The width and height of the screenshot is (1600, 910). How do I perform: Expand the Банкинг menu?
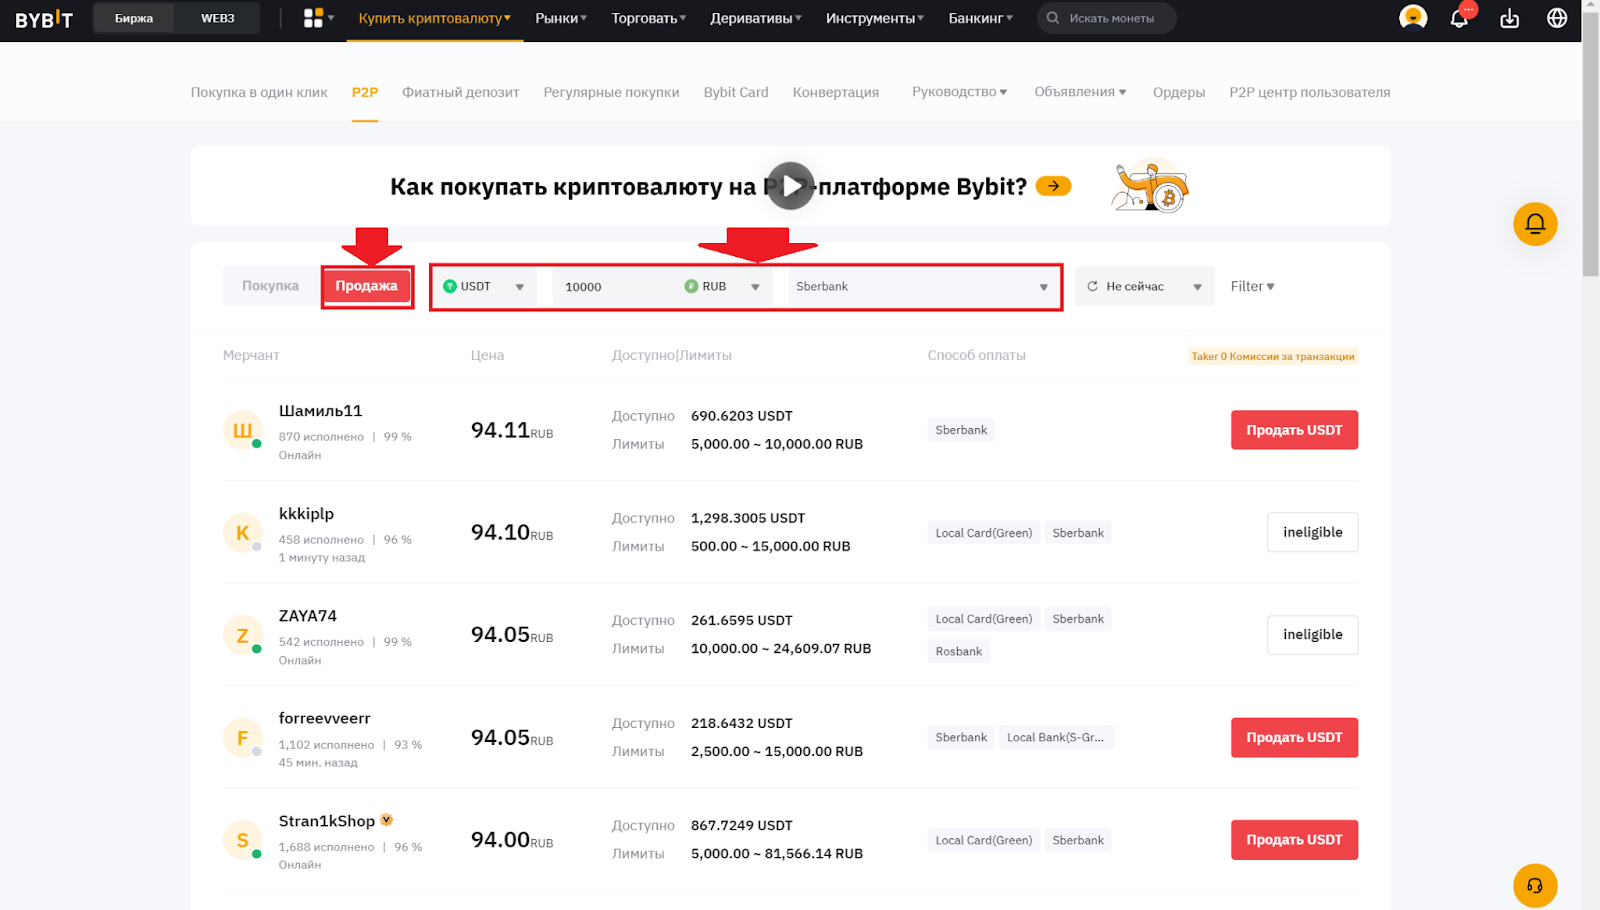(x=981, y=18)
